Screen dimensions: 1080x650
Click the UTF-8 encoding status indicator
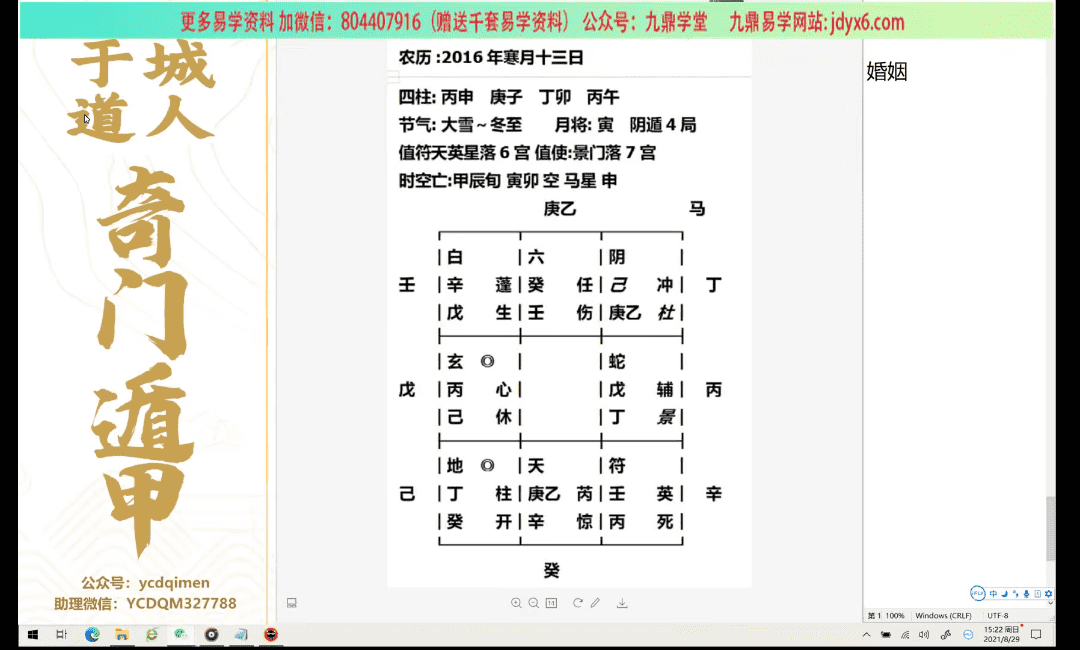[x=998, y=615]
